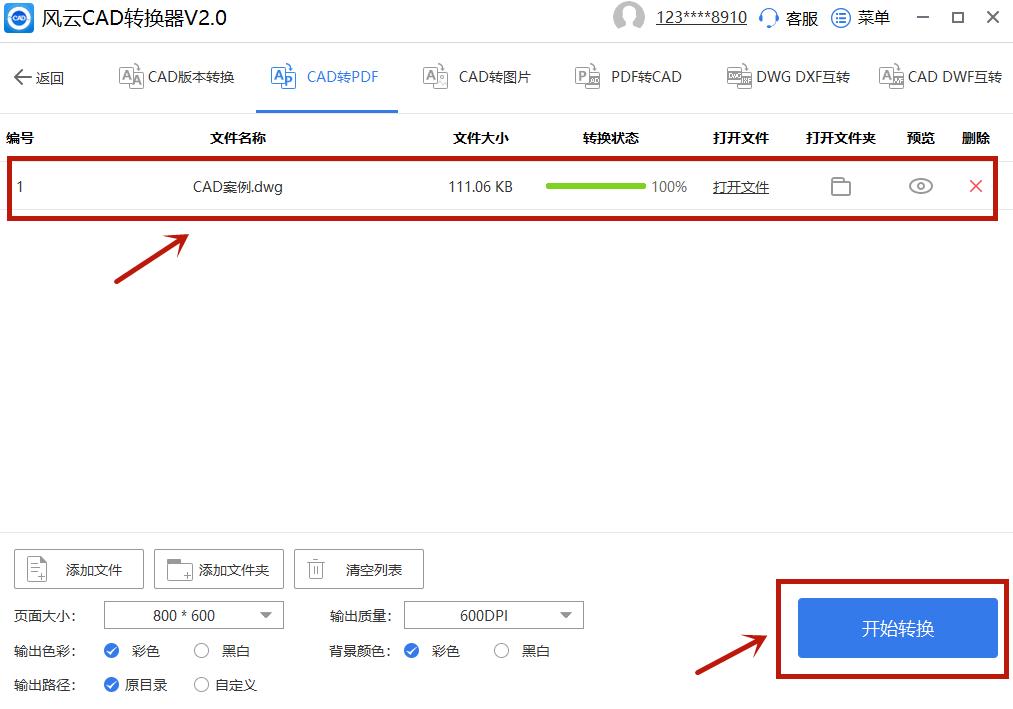Image resolution: width=1013 pixels, height=709 pixels.
Task: Open the folder for CAD案例.dwg
Action: [x=840, y=186]
